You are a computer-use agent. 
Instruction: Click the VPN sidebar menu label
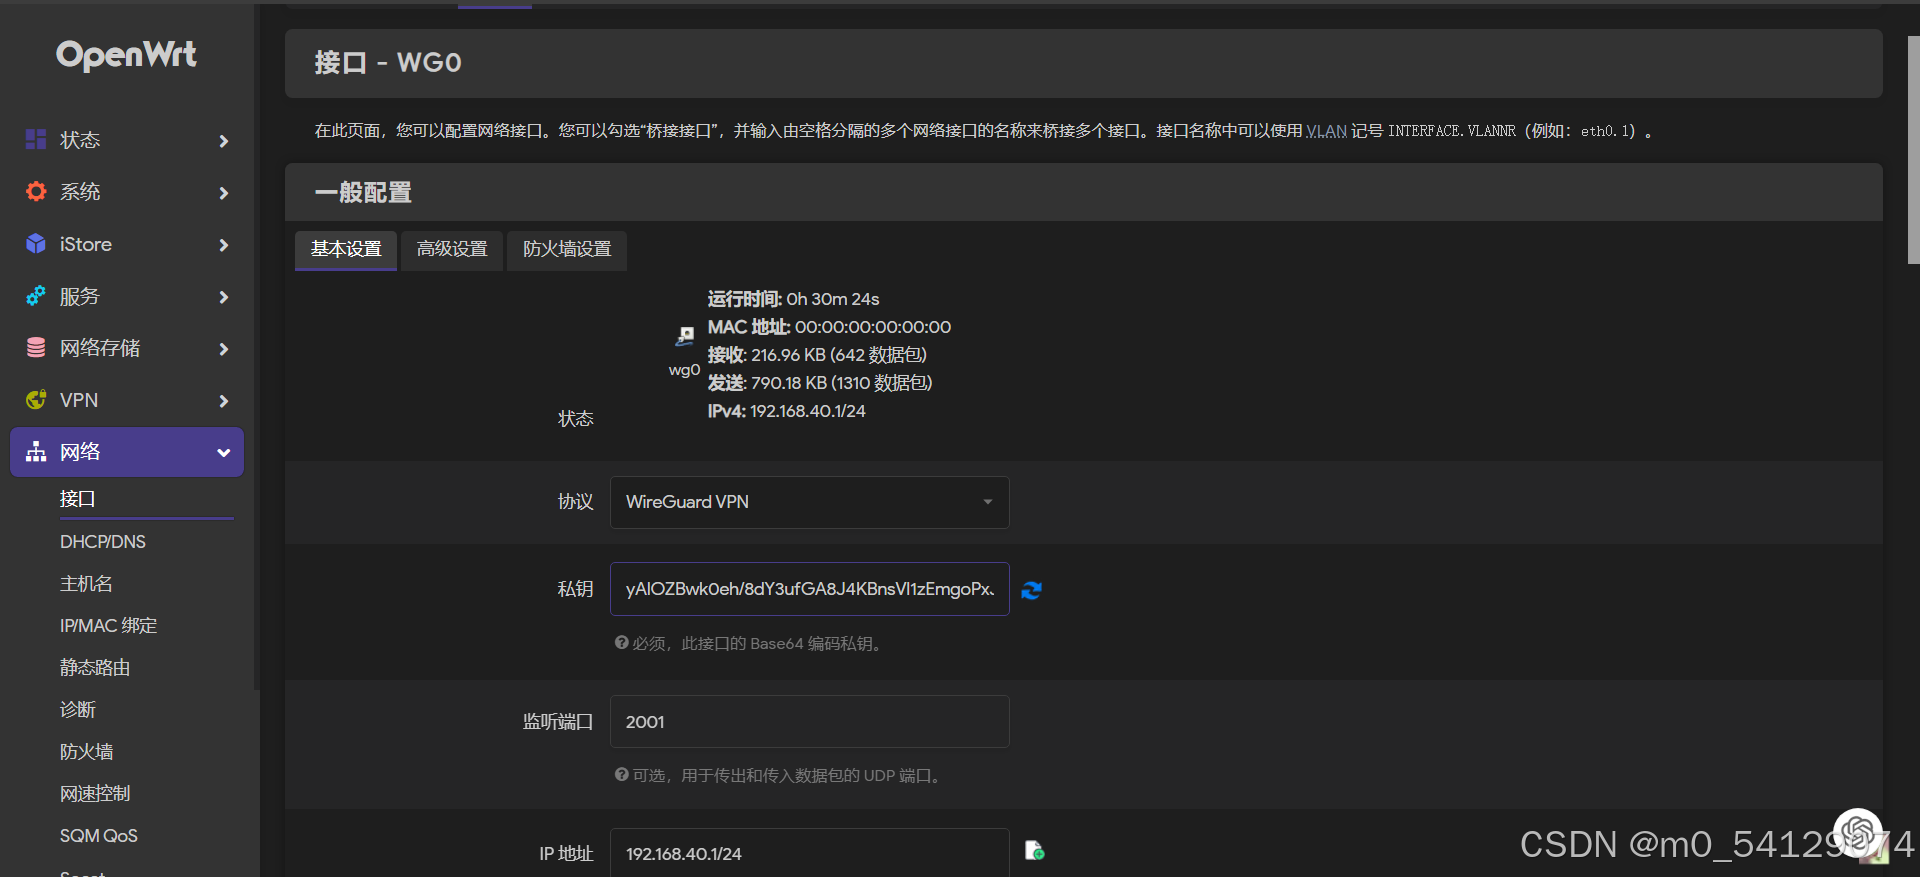click(x=79, y=400)
